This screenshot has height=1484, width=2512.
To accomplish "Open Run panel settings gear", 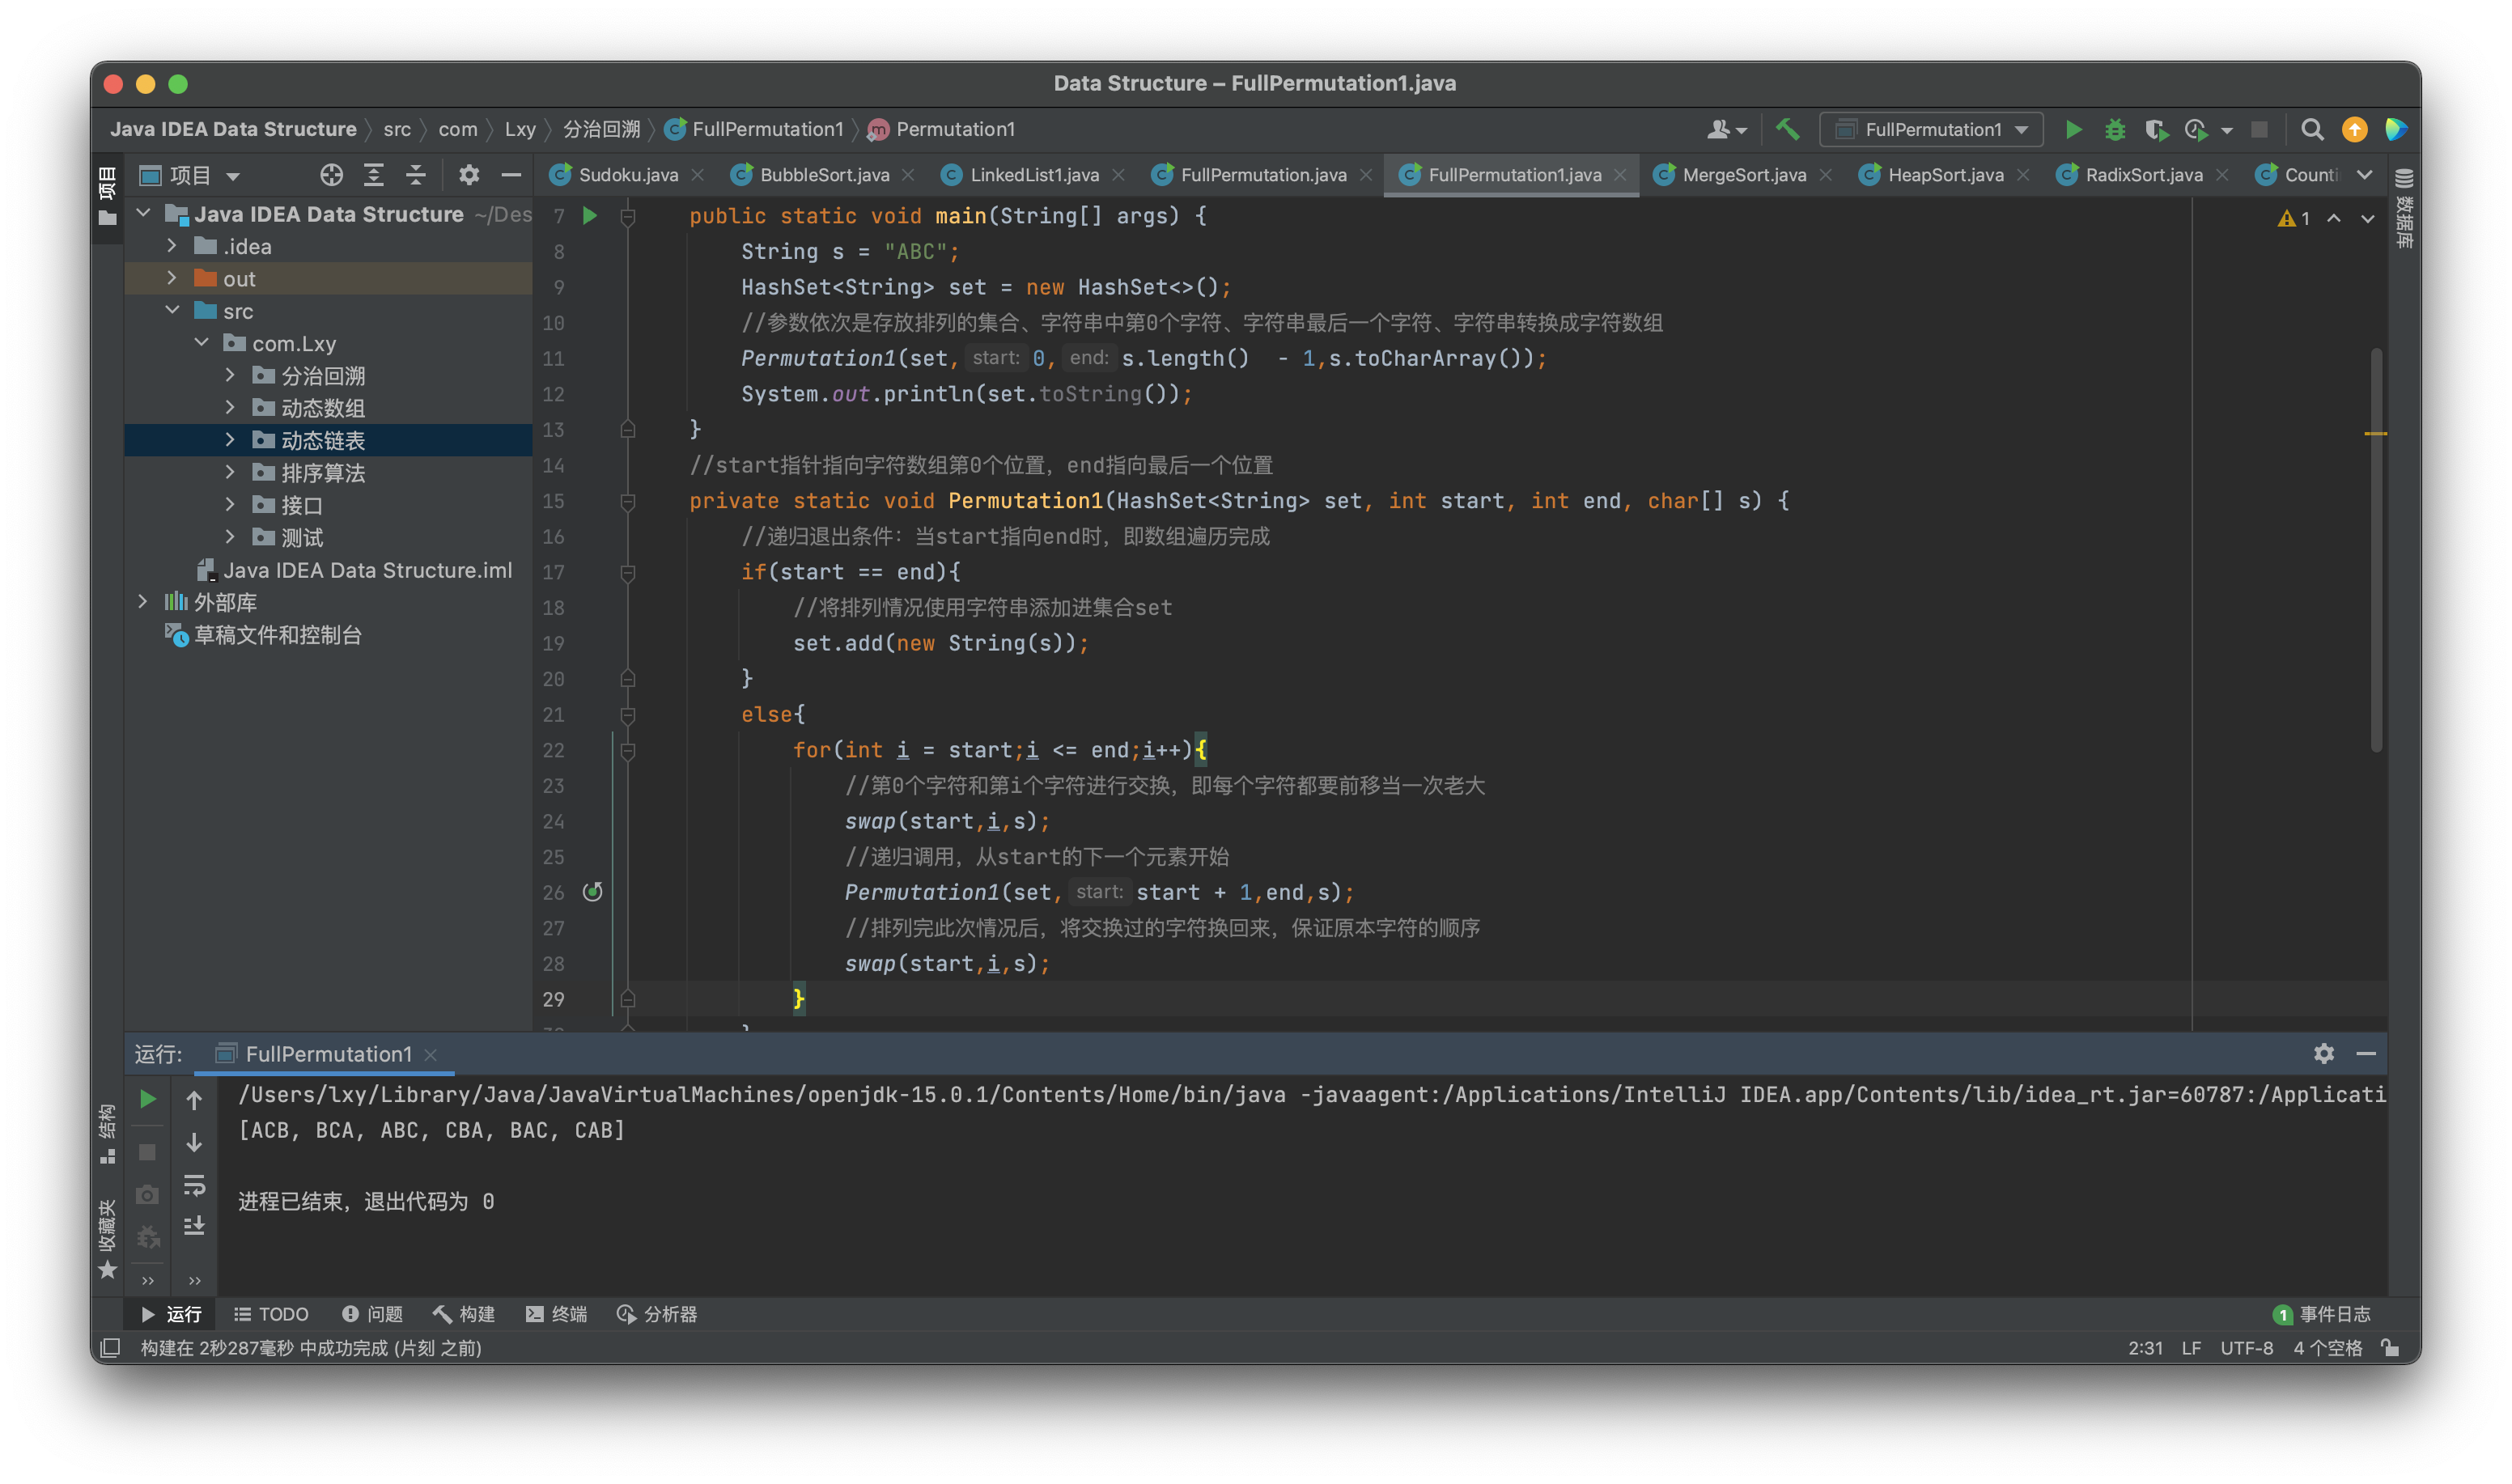I will click(2323, 1053).
